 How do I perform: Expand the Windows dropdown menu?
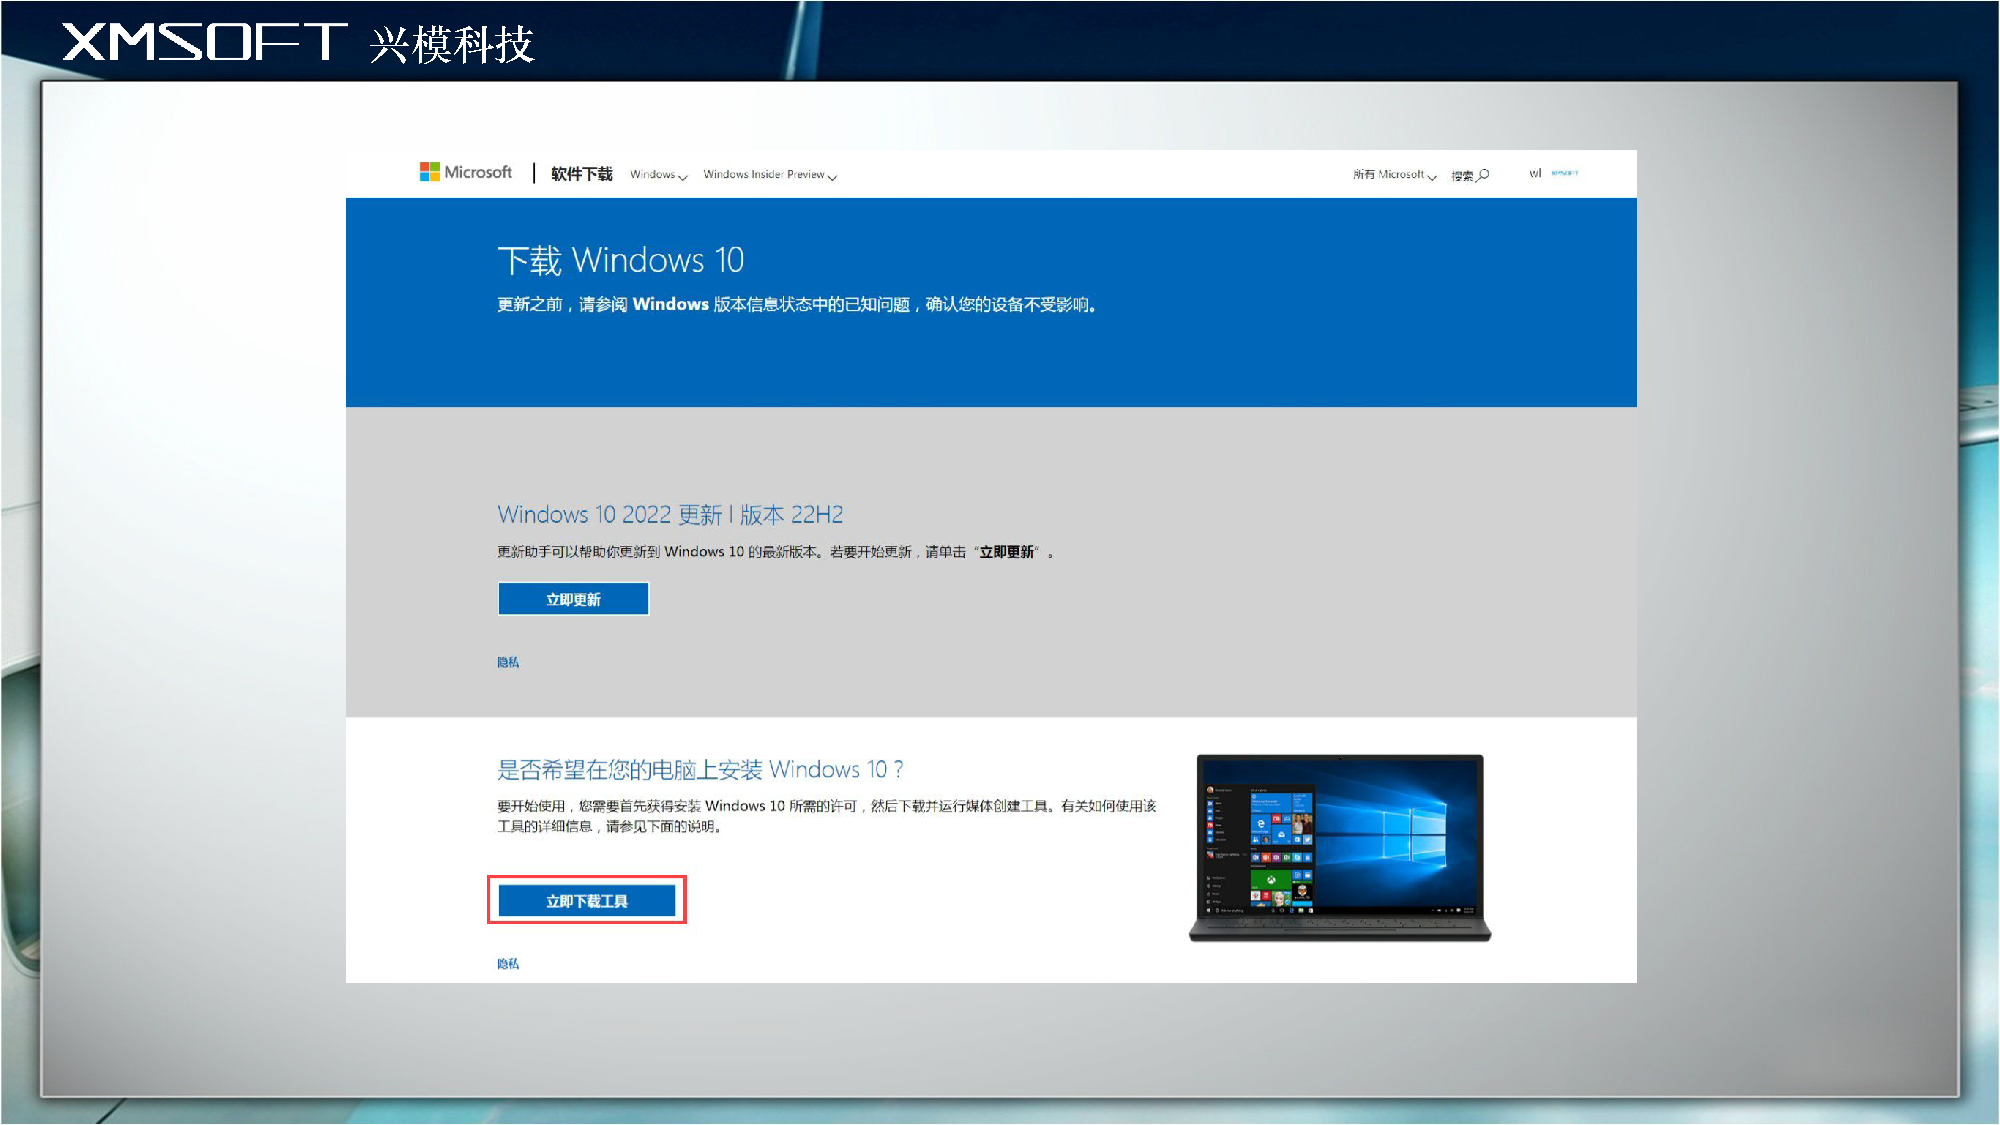coord(658,175)
